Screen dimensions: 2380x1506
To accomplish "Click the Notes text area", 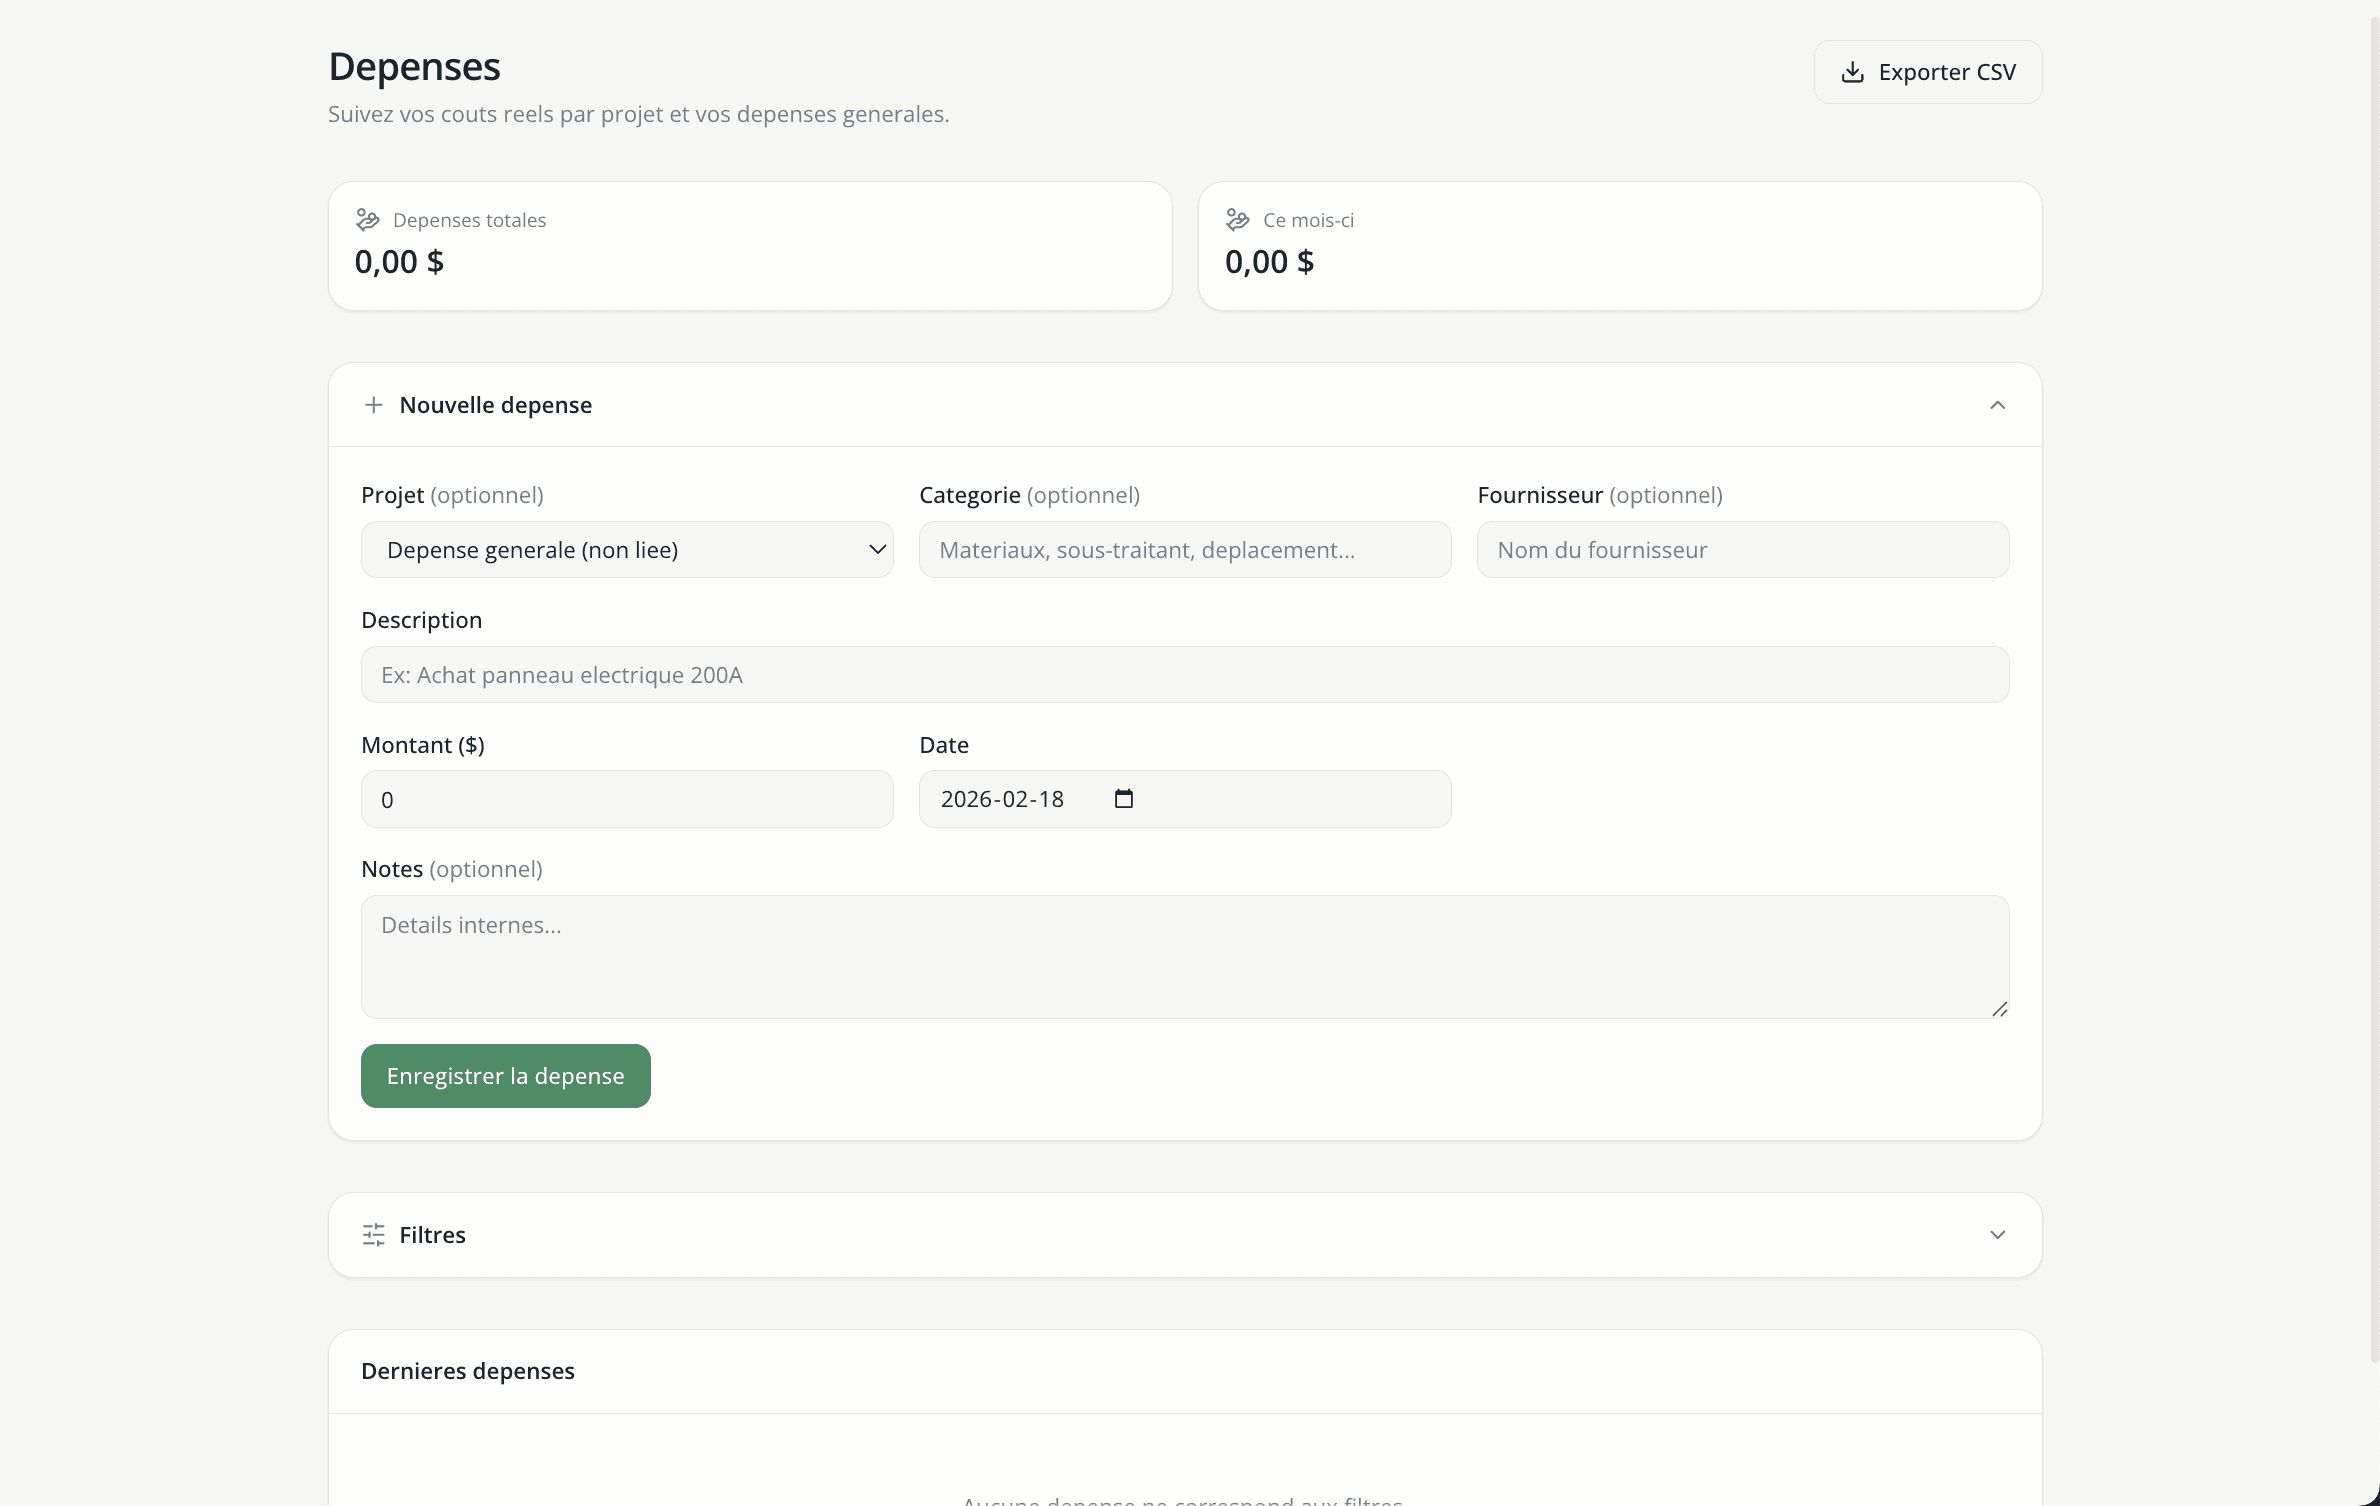I will tap(1184, 956).
